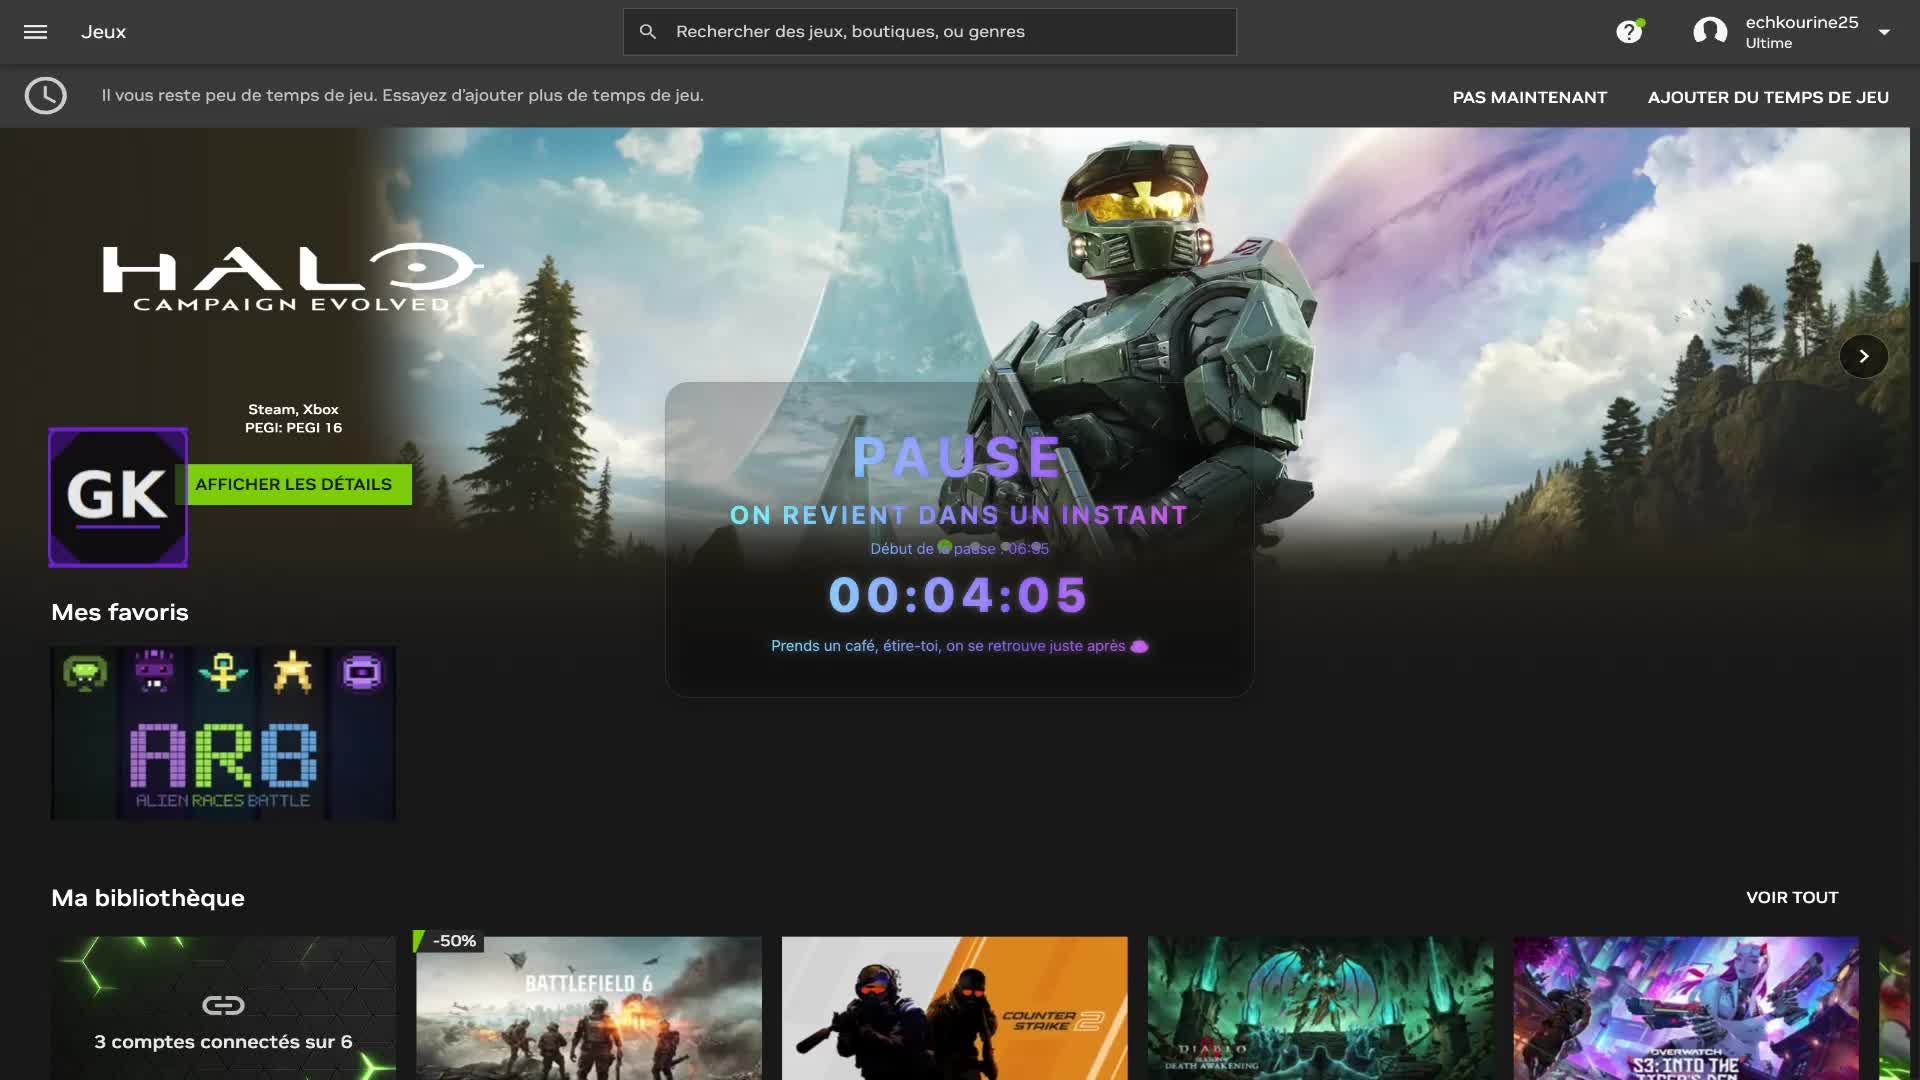Screen dimensions: 1920x1080
Task: Click the Ma bibliothèque heading
Action: [x=148, y=898]
